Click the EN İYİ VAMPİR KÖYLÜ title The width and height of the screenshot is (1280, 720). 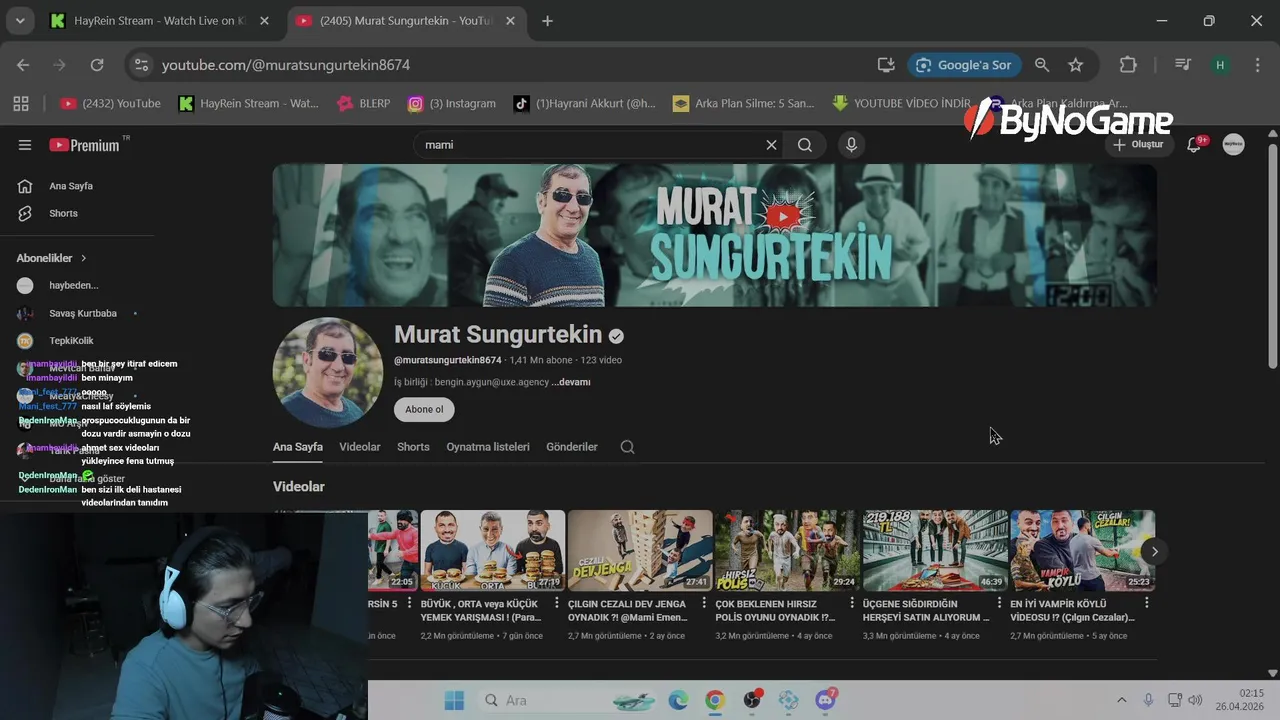1073,610
